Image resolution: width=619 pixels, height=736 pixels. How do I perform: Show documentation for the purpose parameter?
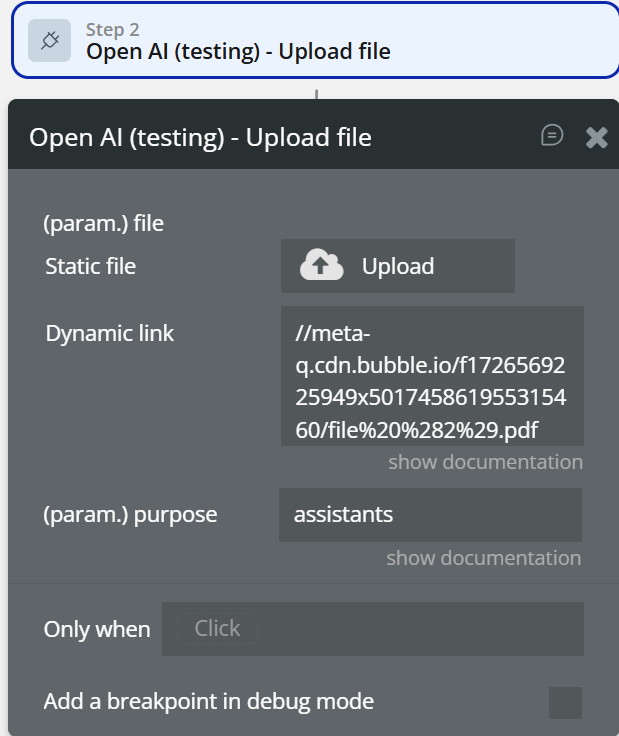[x=484, y=558]
